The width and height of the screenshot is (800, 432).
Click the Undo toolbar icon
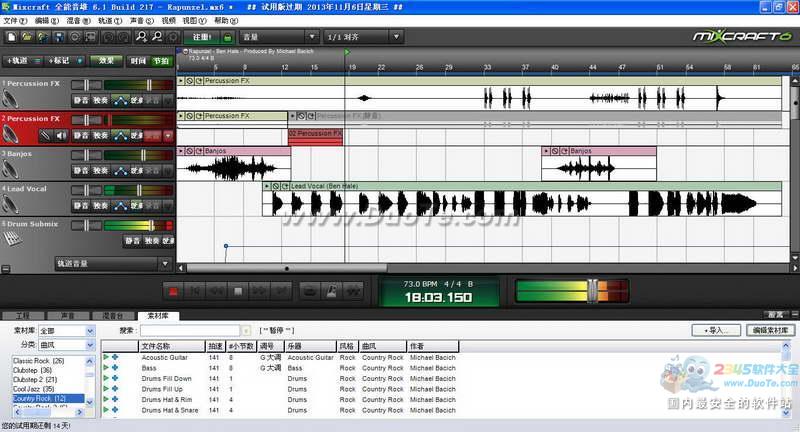108,37
